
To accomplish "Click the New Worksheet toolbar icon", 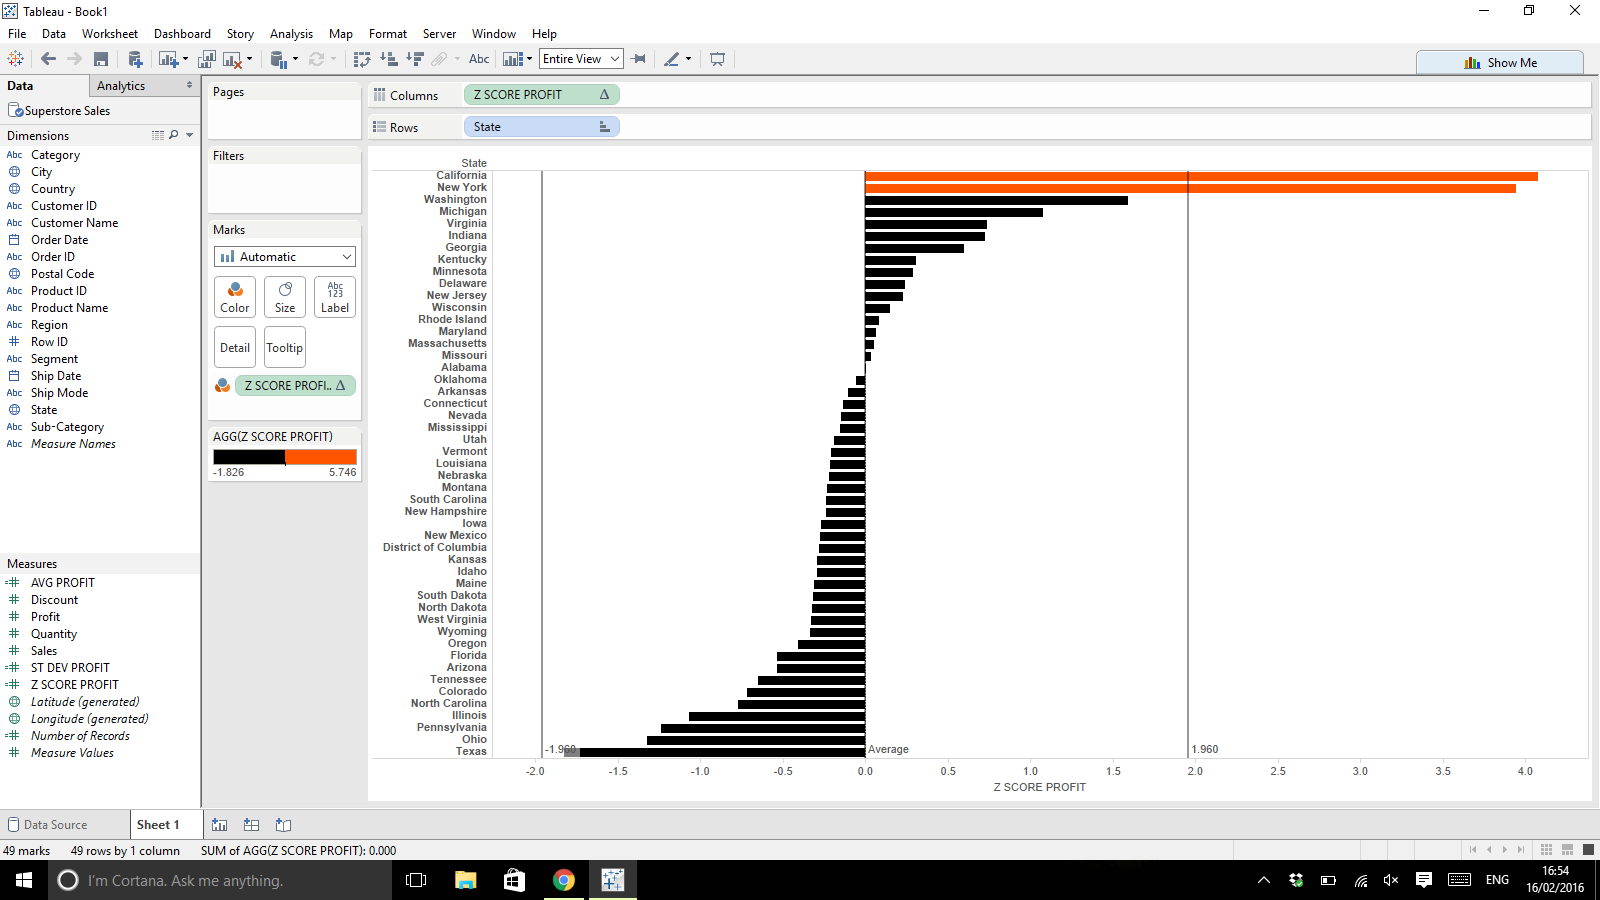I will [167, 59].
